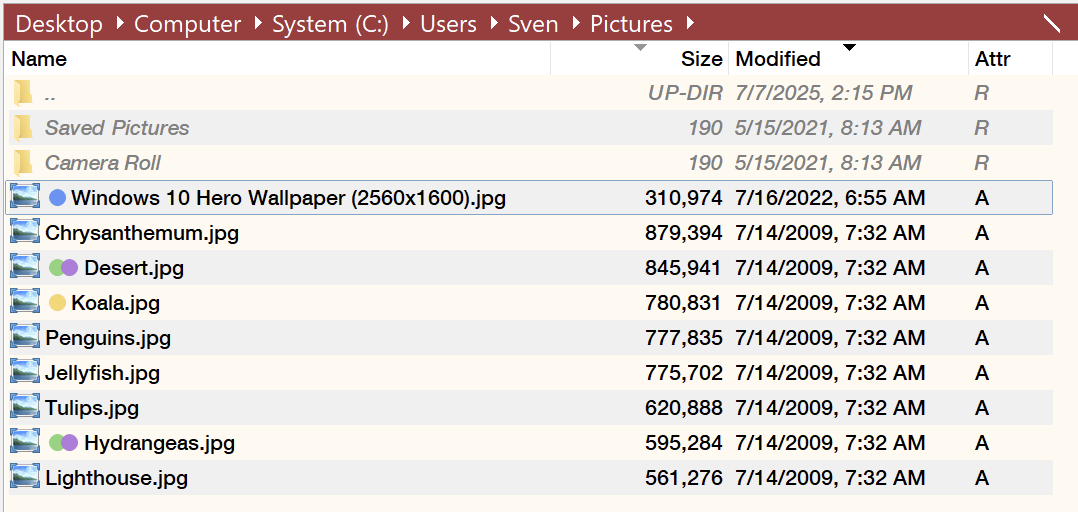Go to the Computer breadcrumb segment

coord(188,24)
